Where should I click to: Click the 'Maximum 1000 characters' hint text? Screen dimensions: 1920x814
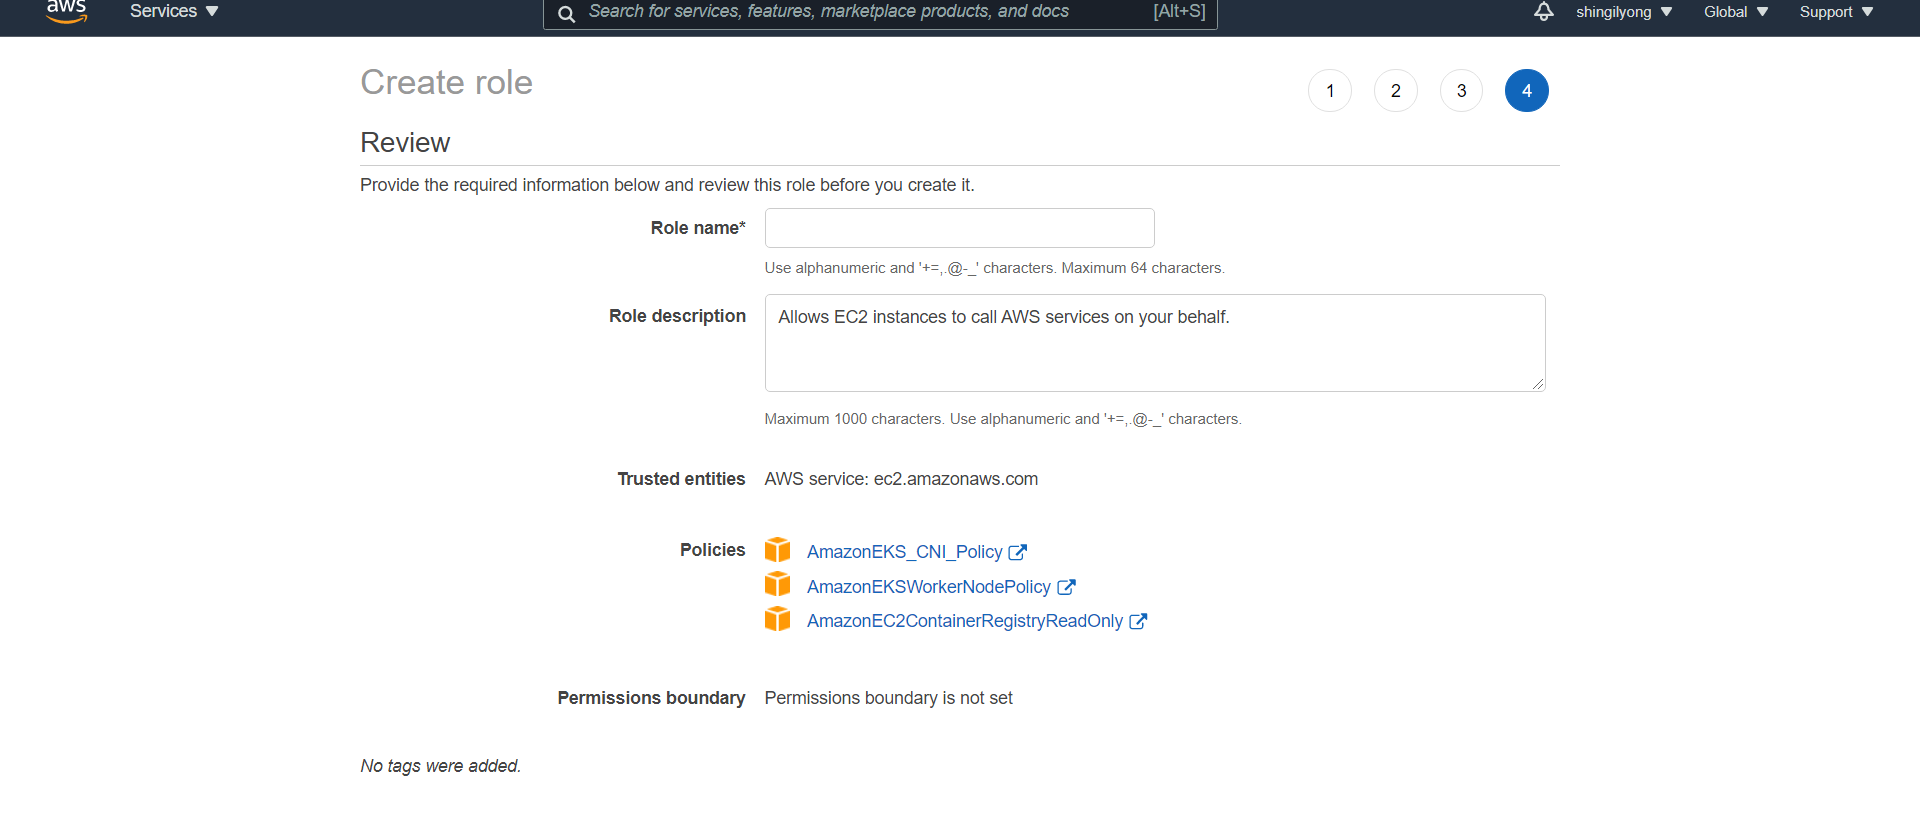point(853,419)
